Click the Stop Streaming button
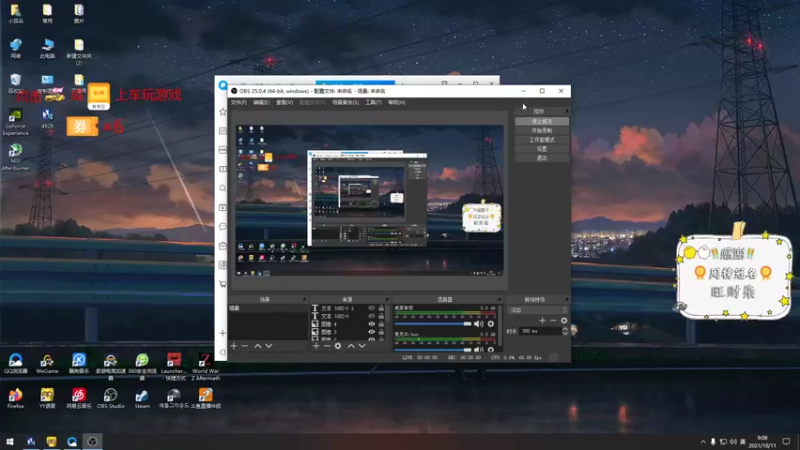Screen dimensions: 800x450 point(542,121)
